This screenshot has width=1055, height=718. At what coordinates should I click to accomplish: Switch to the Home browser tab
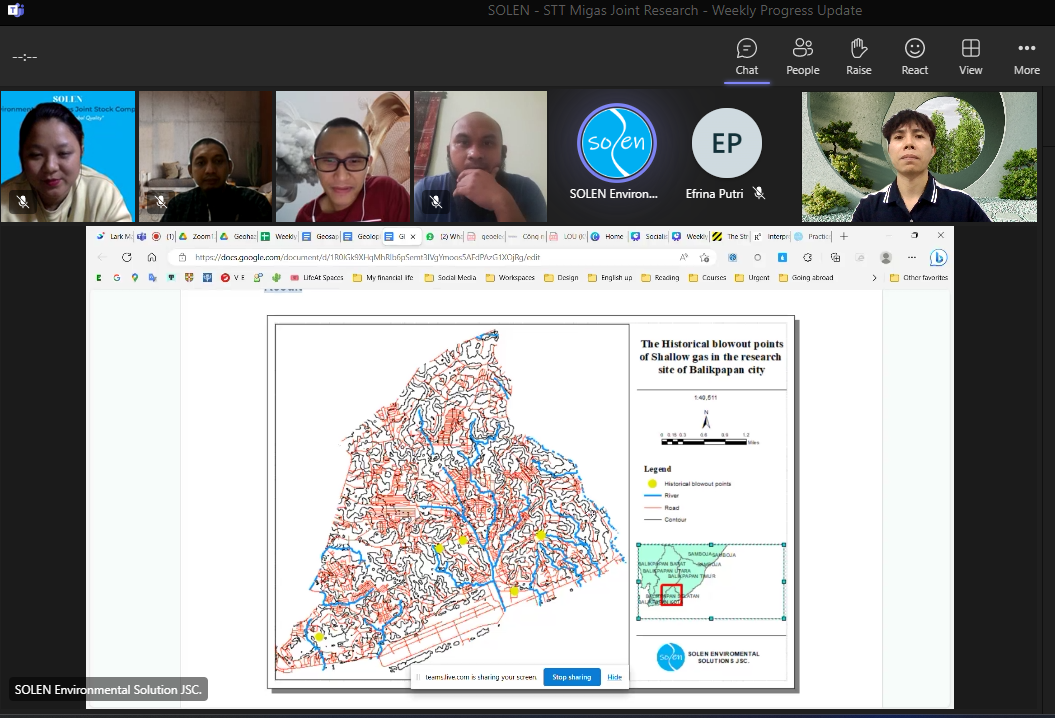608,237
